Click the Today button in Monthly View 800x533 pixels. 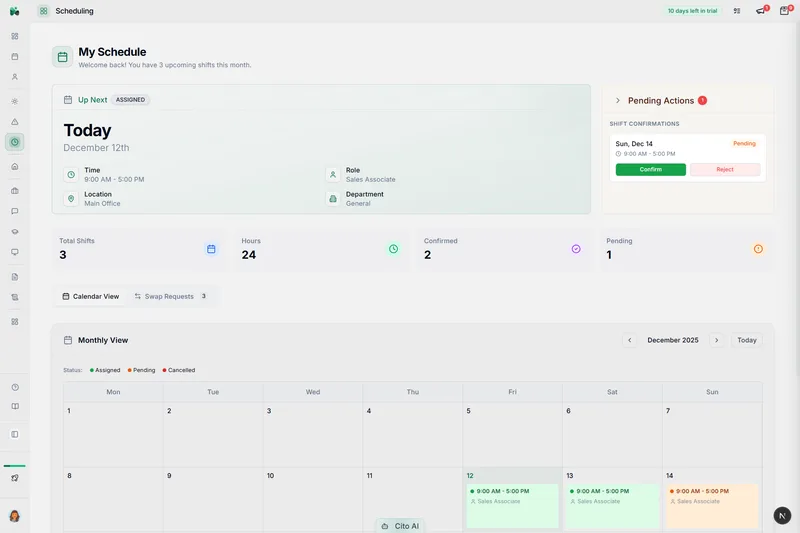tap(746, 340)
